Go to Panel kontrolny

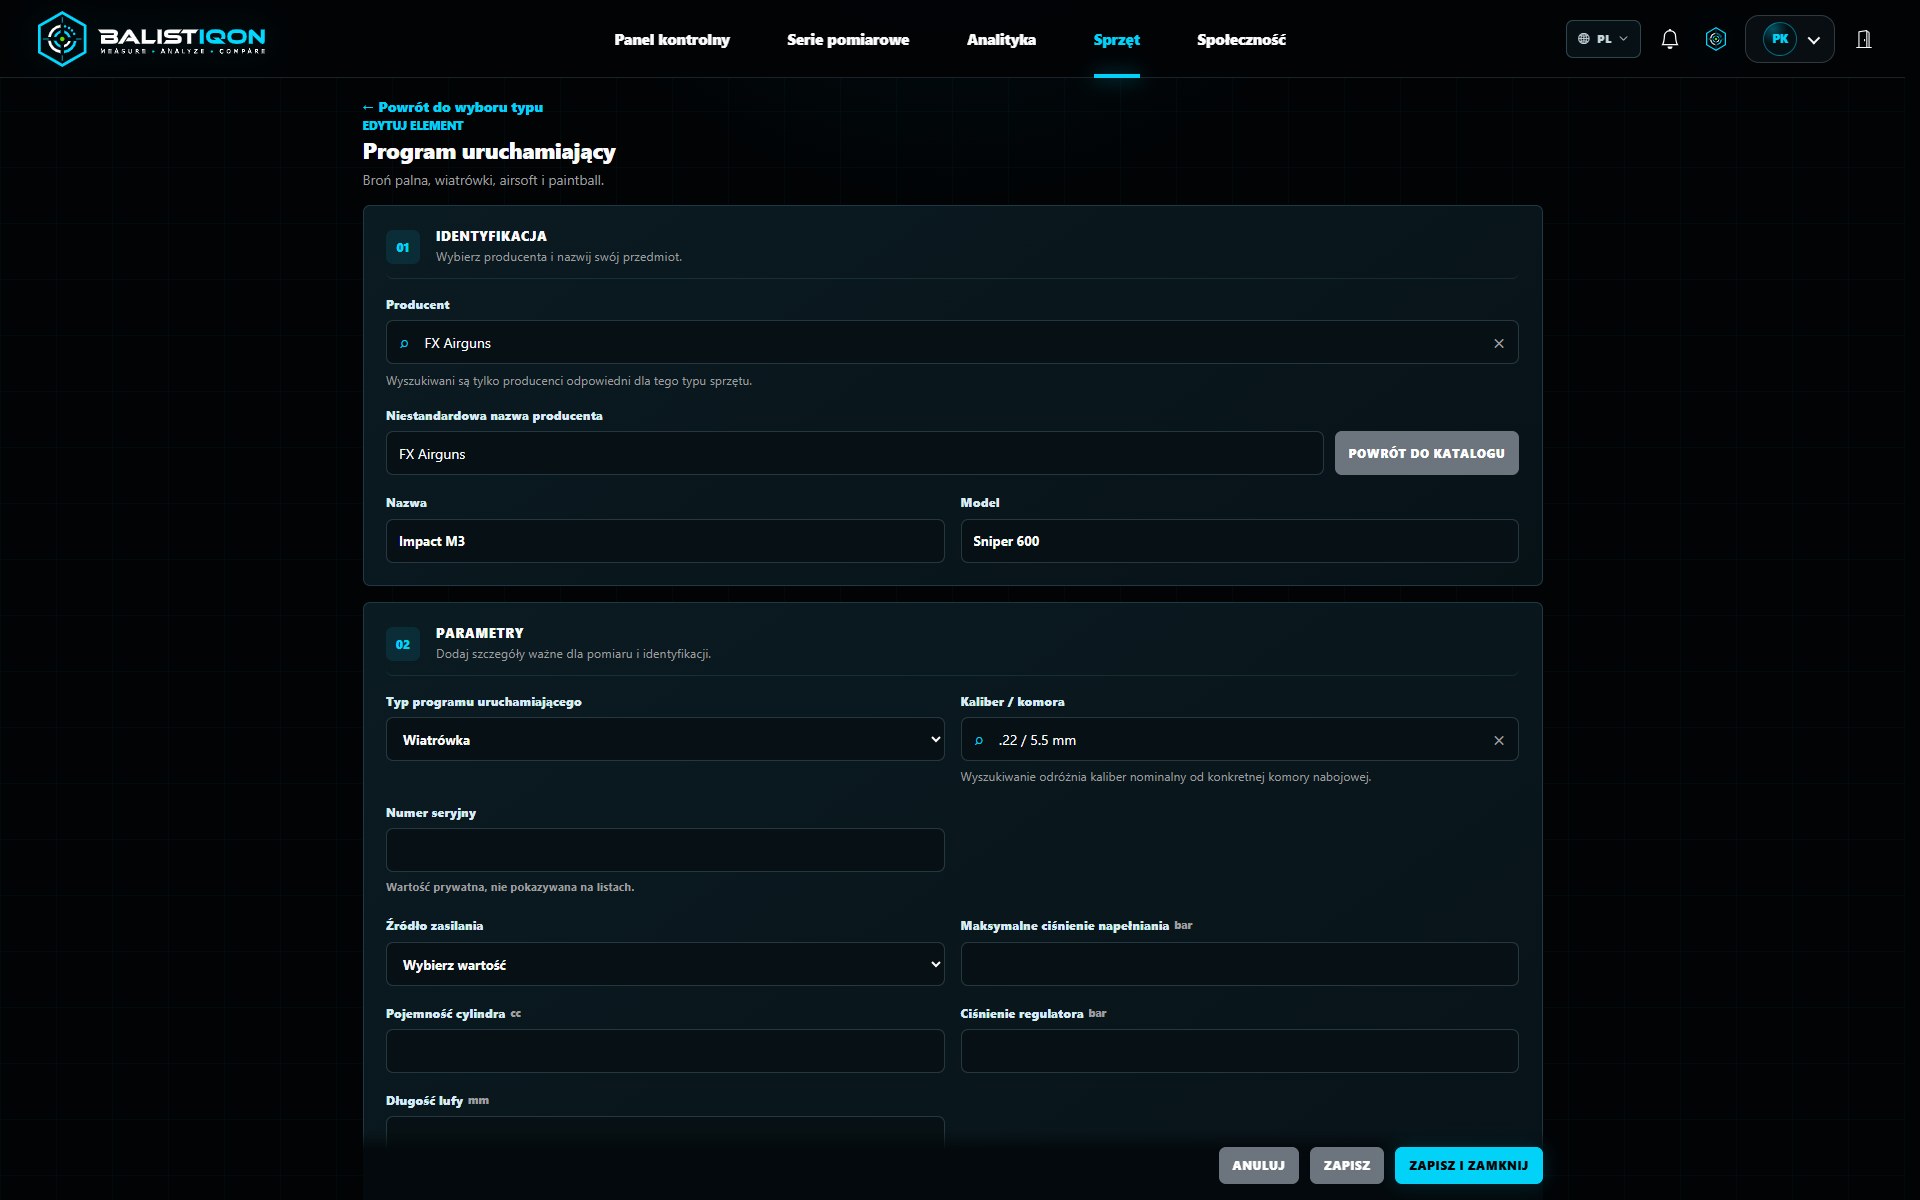pos(672,40)
